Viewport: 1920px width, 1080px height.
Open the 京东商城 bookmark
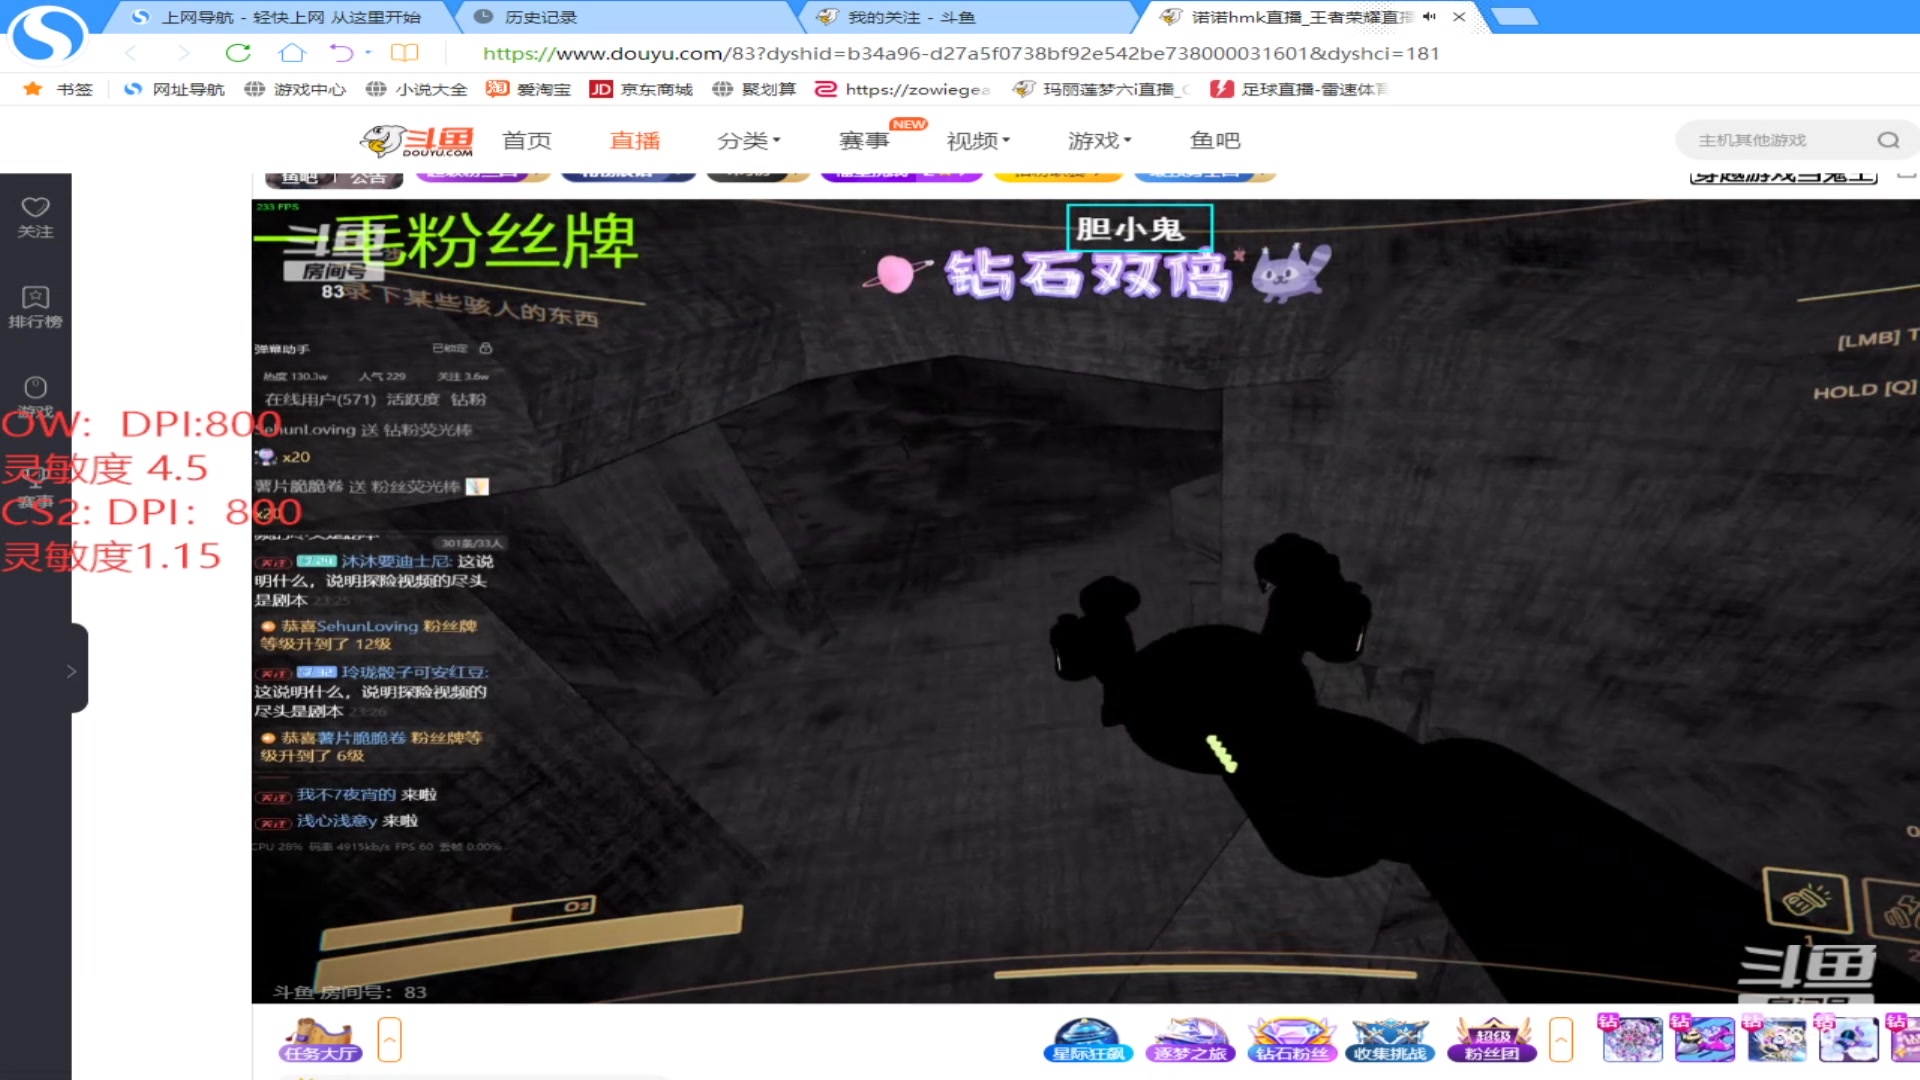[x=641, y=89]
